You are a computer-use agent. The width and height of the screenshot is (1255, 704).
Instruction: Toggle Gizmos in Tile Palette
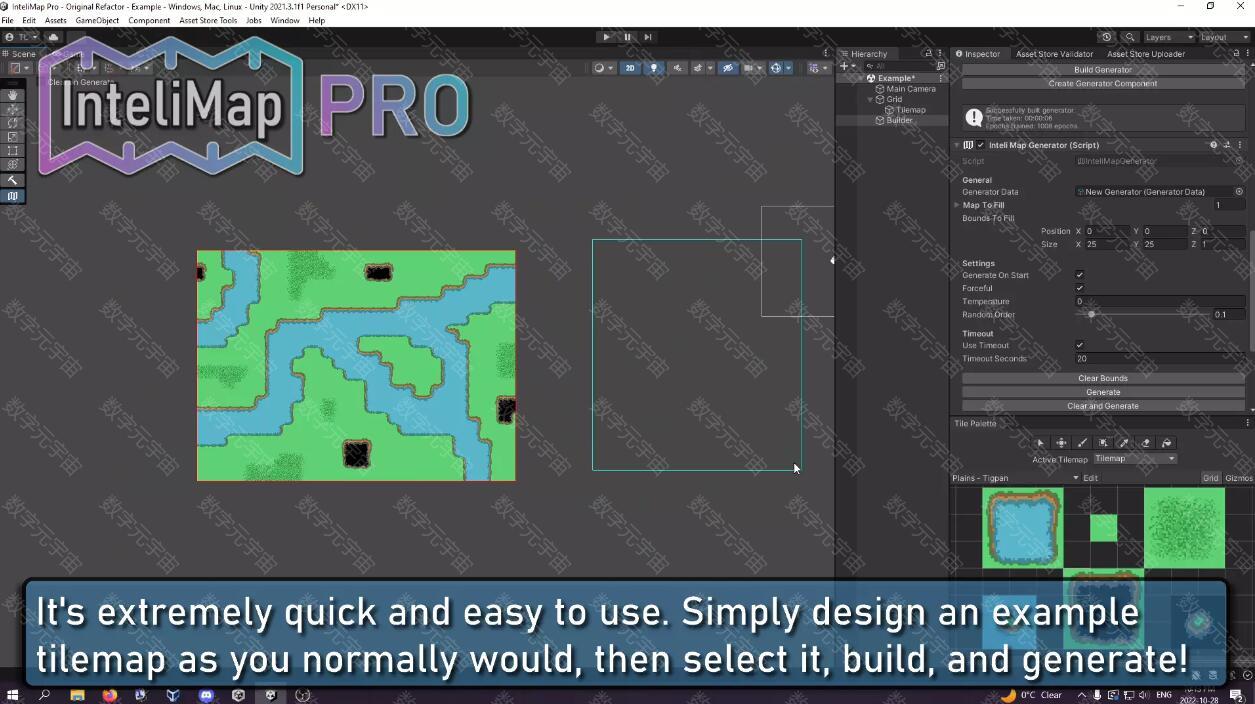[x=1238, y=478]
